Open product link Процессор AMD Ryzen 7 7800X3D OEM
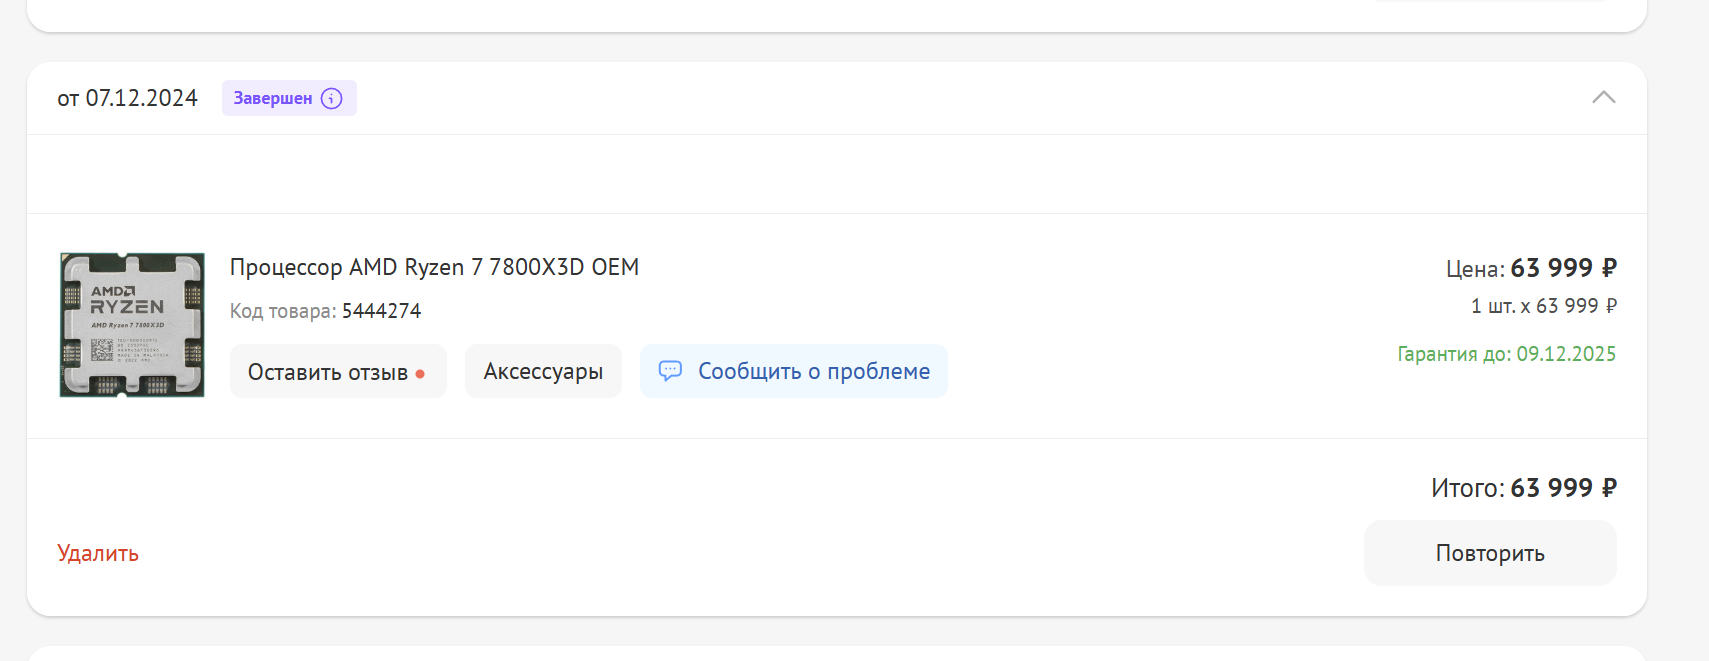1709x661 pixels. click(434, 267)
